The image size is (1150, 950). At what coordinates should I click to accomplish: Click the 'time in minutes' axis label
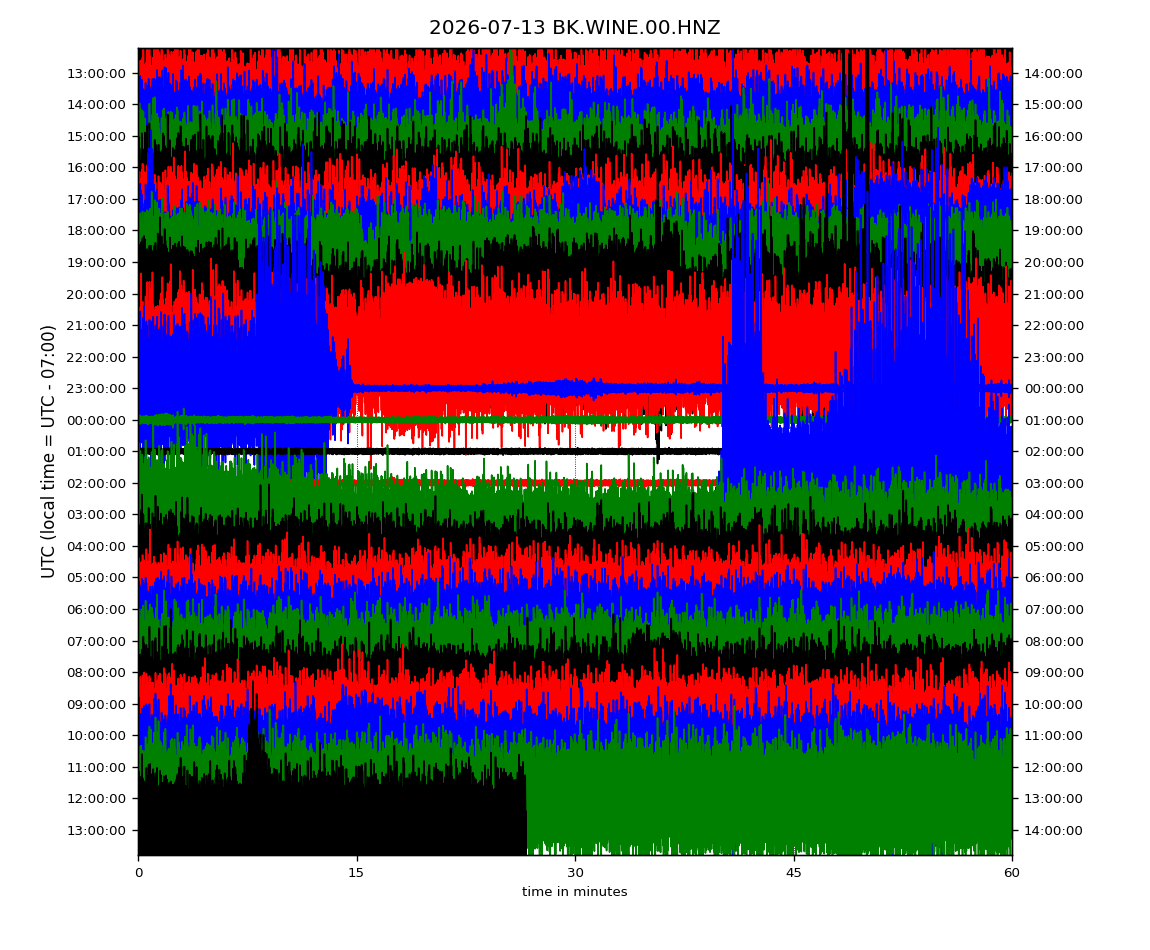click(x=574, y=892)
